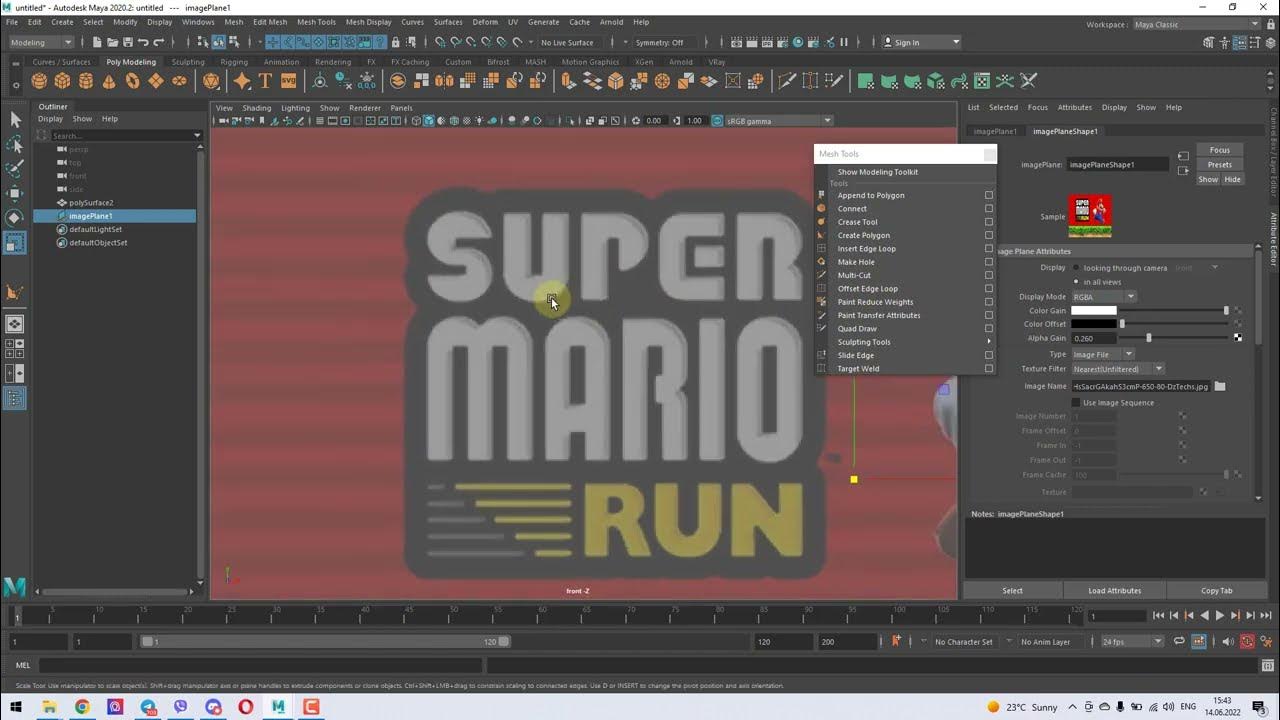This screenshot has height=720, width=1280.
Task: Open the Texture Filter dropdown
Action: [x=1118, y=369]
